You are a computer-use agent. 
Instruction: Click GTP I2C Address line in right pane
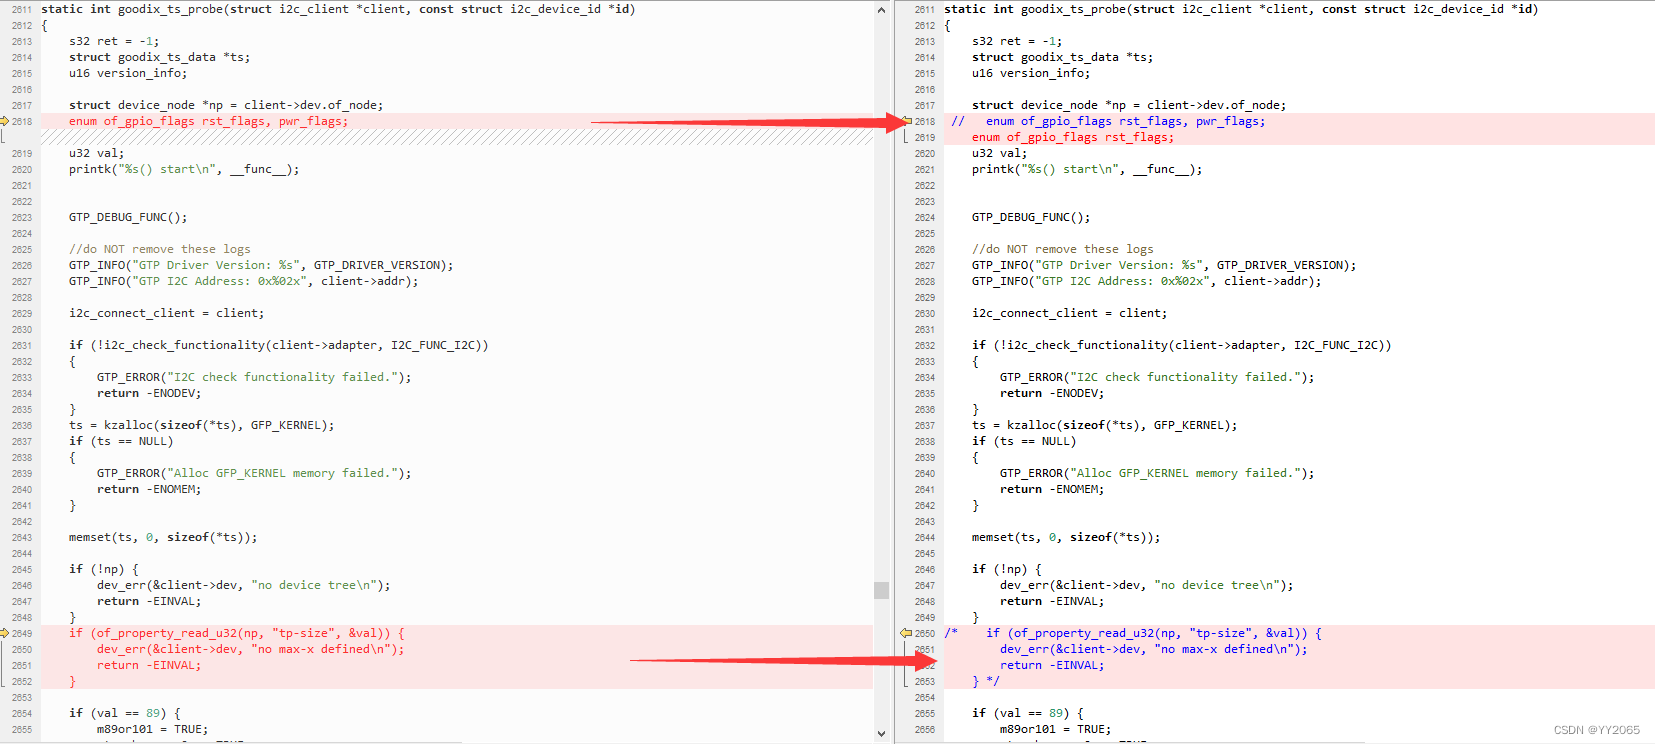pyautogui.click(x=1147, y=281)
